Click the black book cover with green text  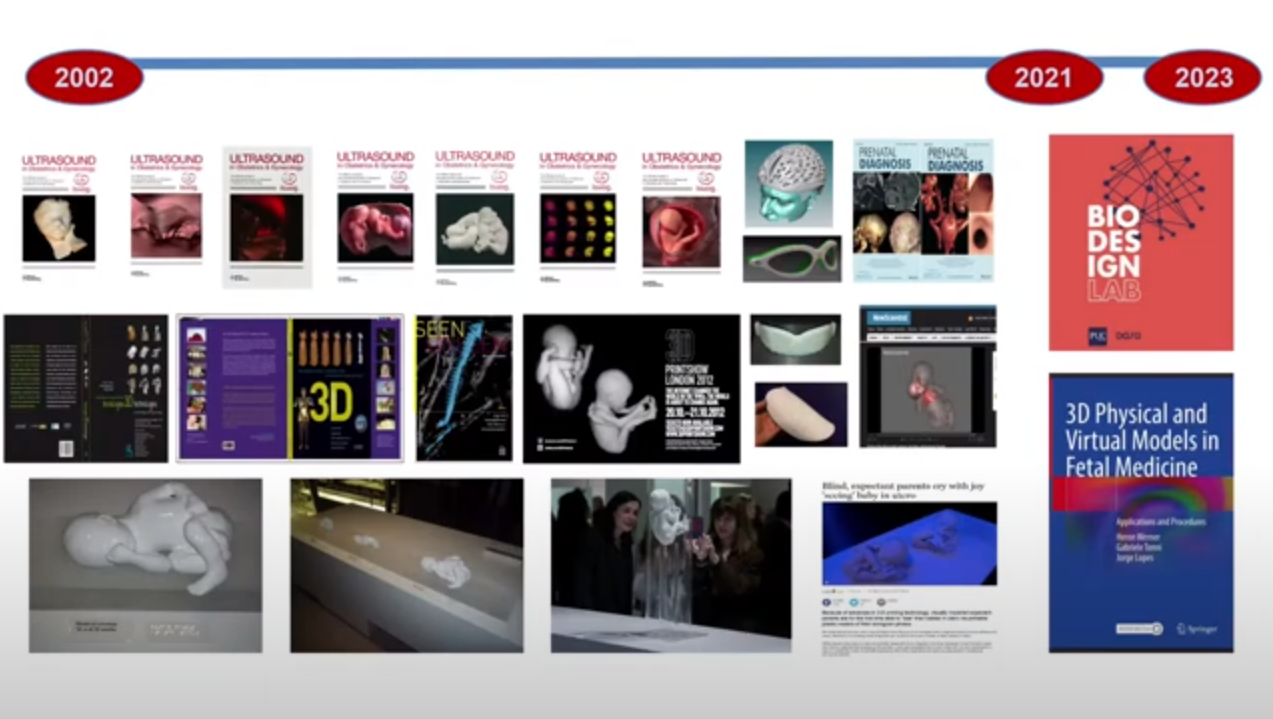pyautogui.click(x=86, y=388)
